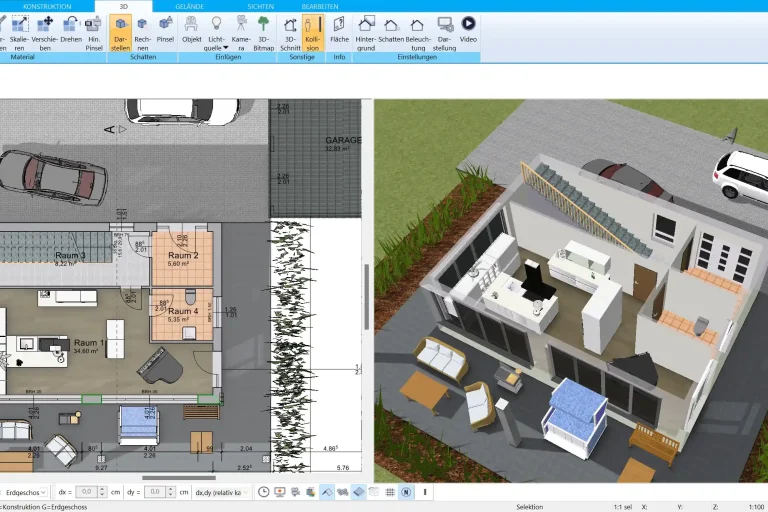This screenshot has width=768, height=512.
Task: Select Raum 4 label in floor plan
Action: click(x=183, y=311)
